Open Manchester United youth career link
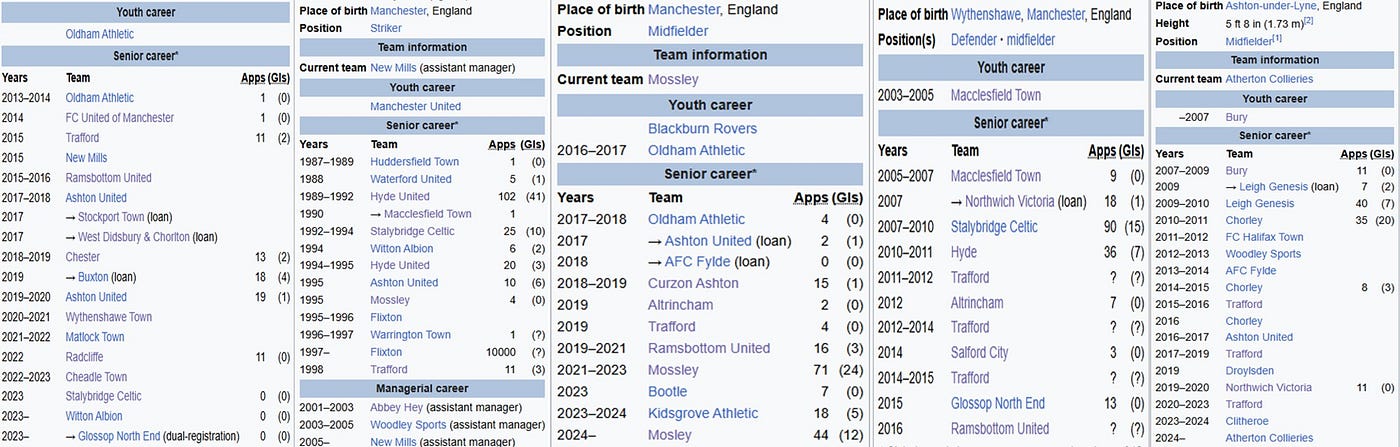Image resolution: width=1400 pixels, height=447 pixels. [x=415, y=106]
